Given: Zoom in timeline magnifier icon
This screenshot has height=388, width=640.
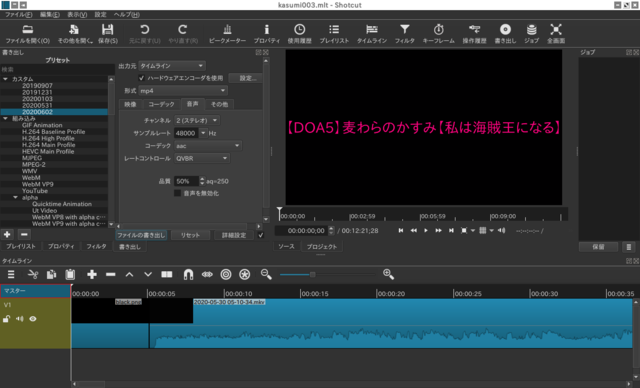Looking at the screenshot, I should [x=389, y=274].
